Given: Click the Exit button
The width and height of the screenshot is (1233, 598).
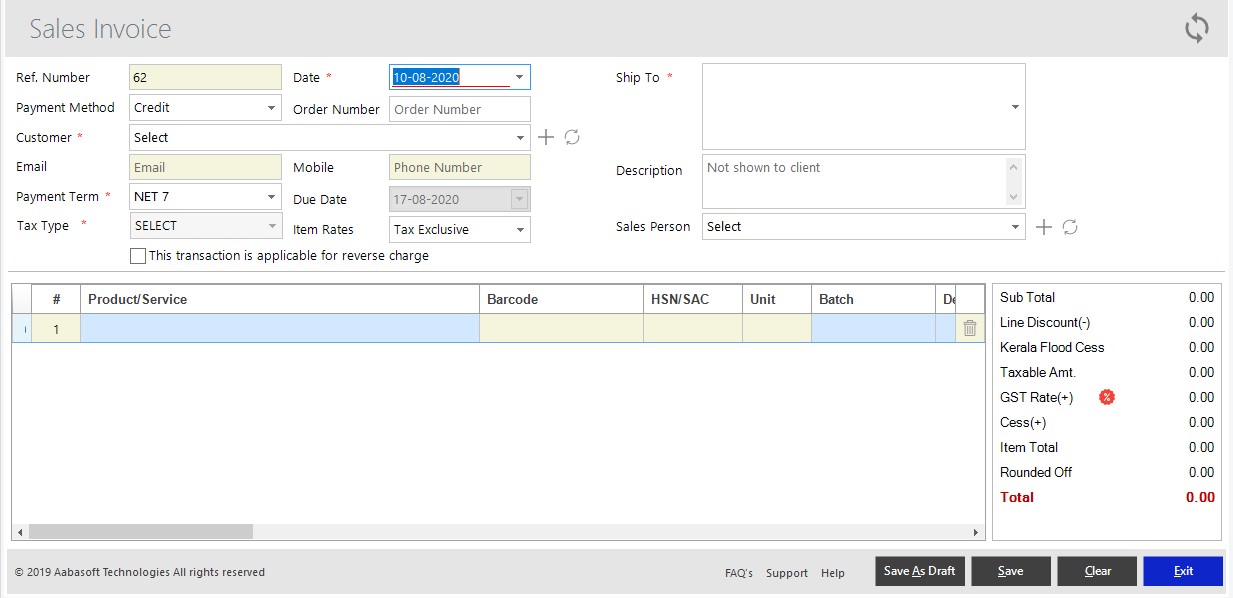Looking at the screenshot, I should pyautogui.click(x=1182, y=570).
